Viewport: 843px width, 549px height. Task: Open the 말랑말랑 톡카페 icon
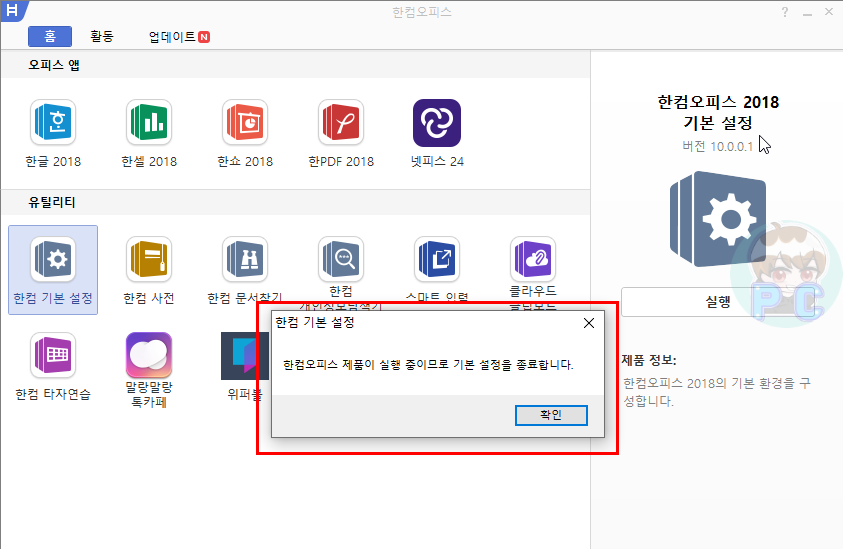pyautogui.click(x=149, y=355)
